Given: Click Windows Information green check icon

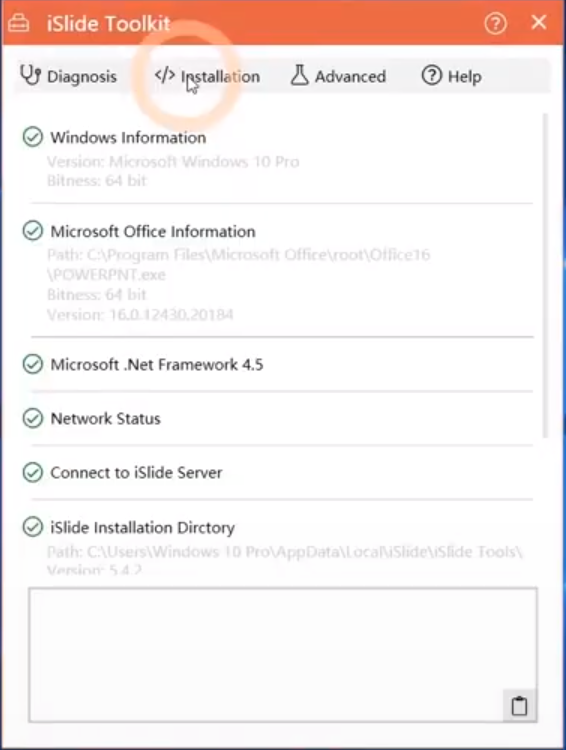Looking at the screenshot, I should 33,137.
